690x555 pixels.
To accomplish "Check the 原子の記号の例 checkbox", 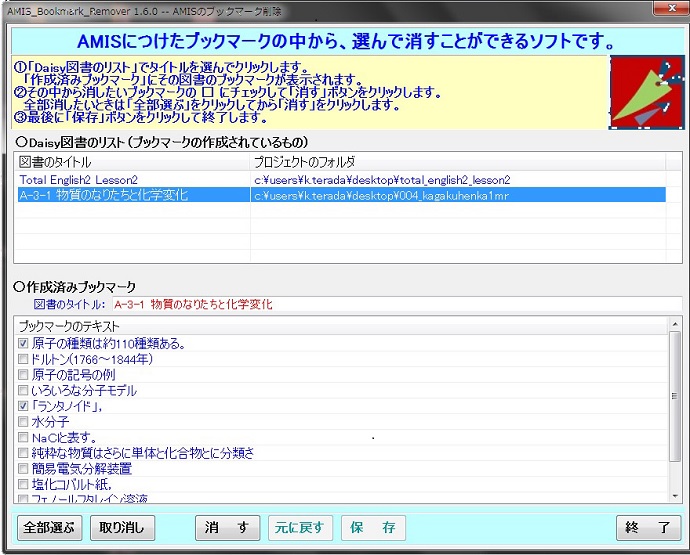I will point(23,375).
